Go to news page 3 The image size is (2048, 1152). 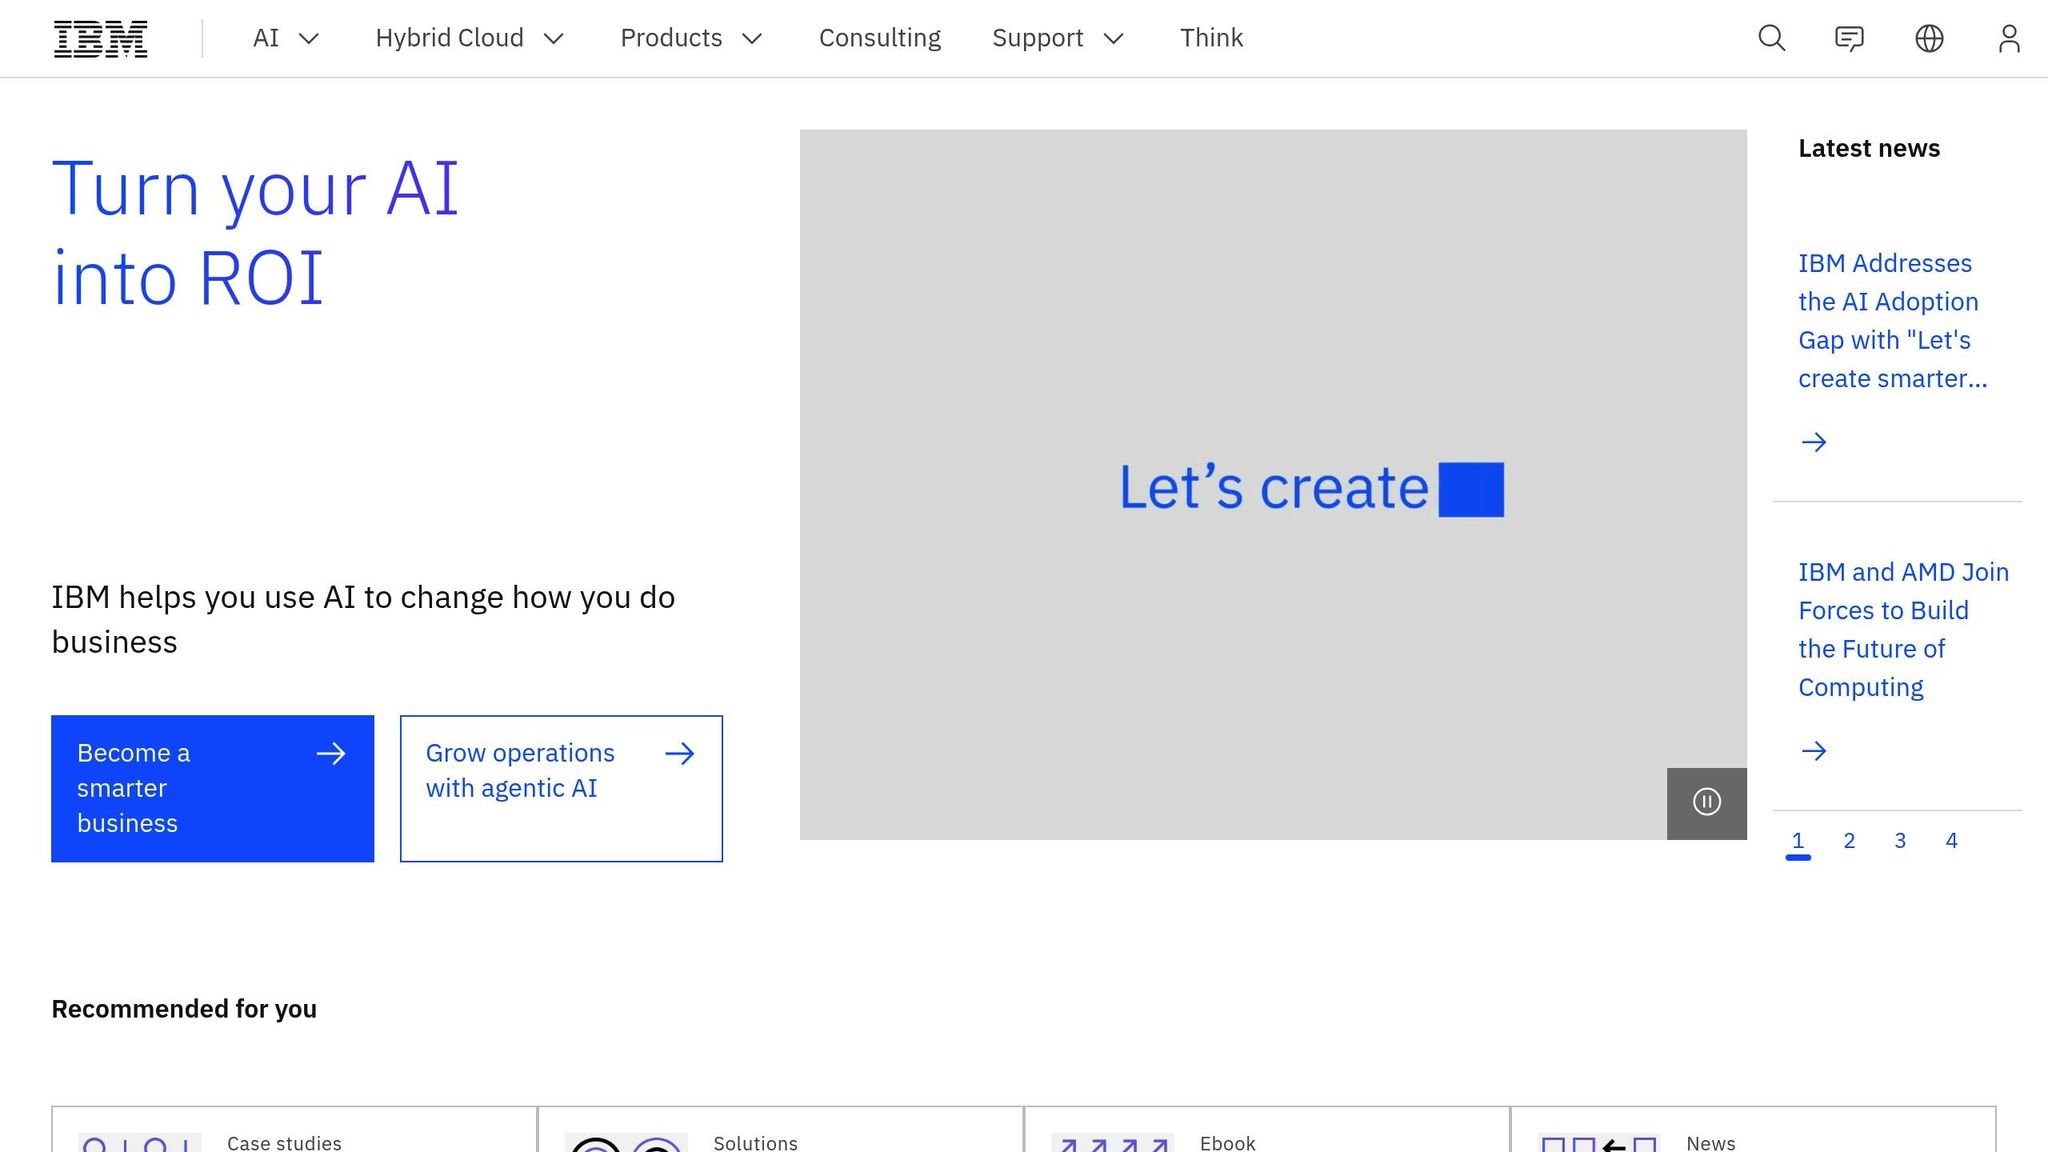click(x=1900, y=841)
